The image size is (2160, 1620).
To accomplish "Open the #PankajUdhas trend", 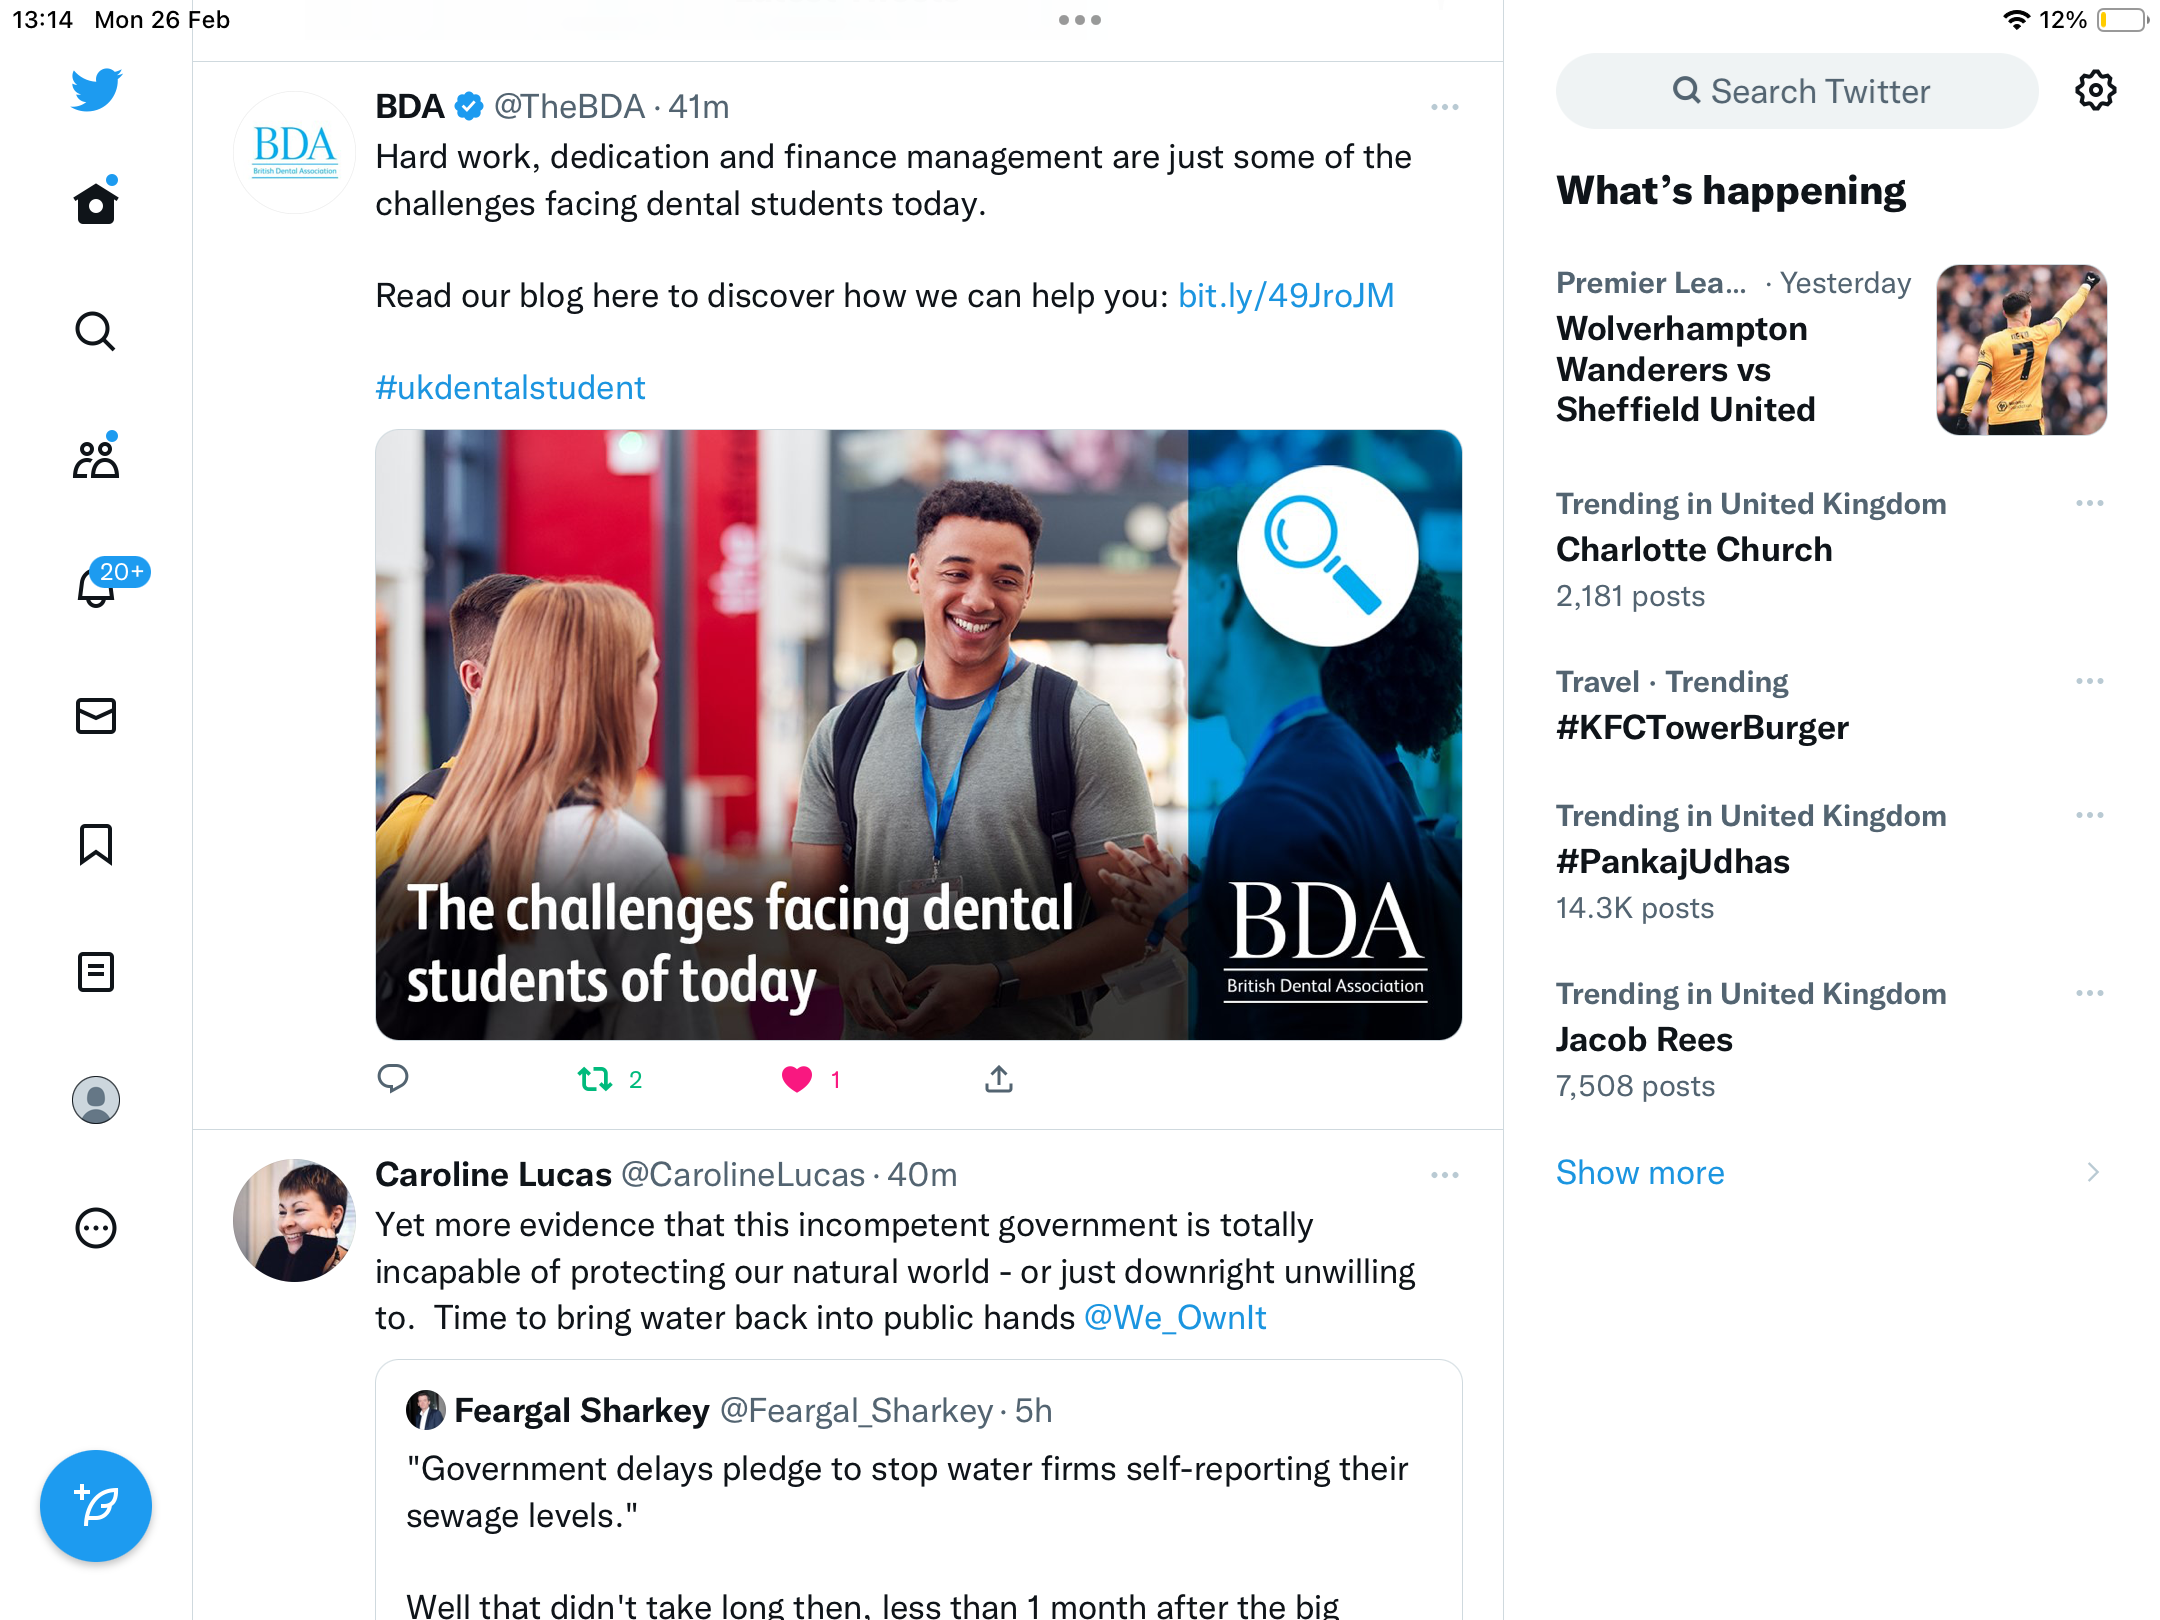I will pos(1672,862).
